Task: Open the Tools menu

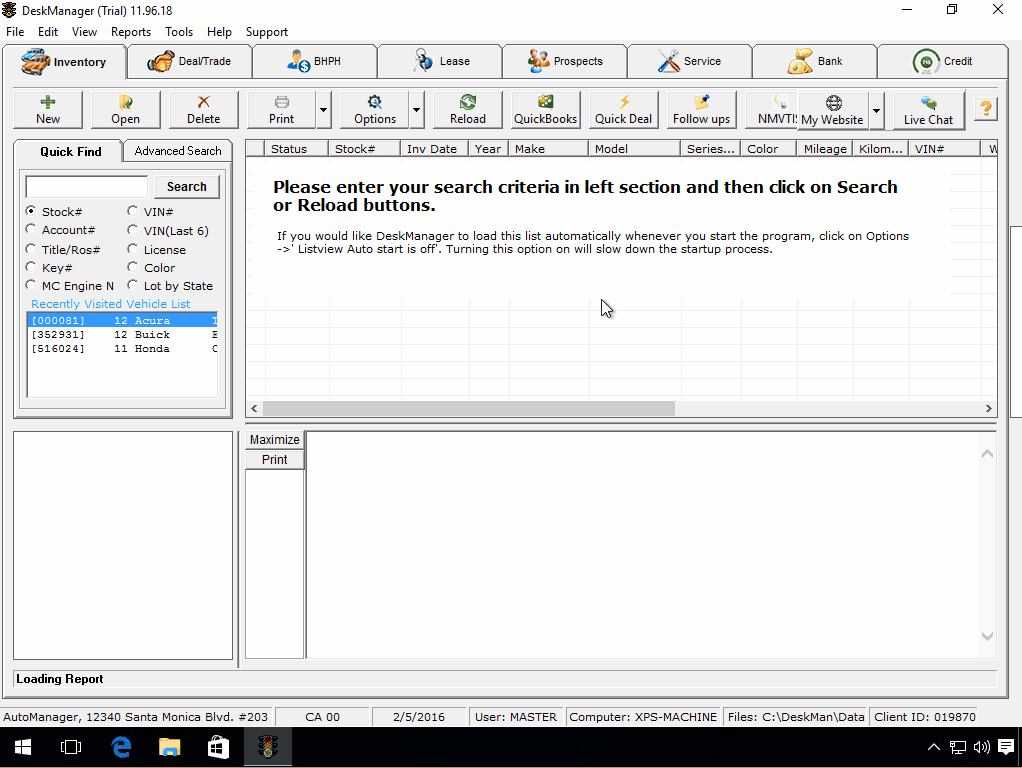Action: 179,31
